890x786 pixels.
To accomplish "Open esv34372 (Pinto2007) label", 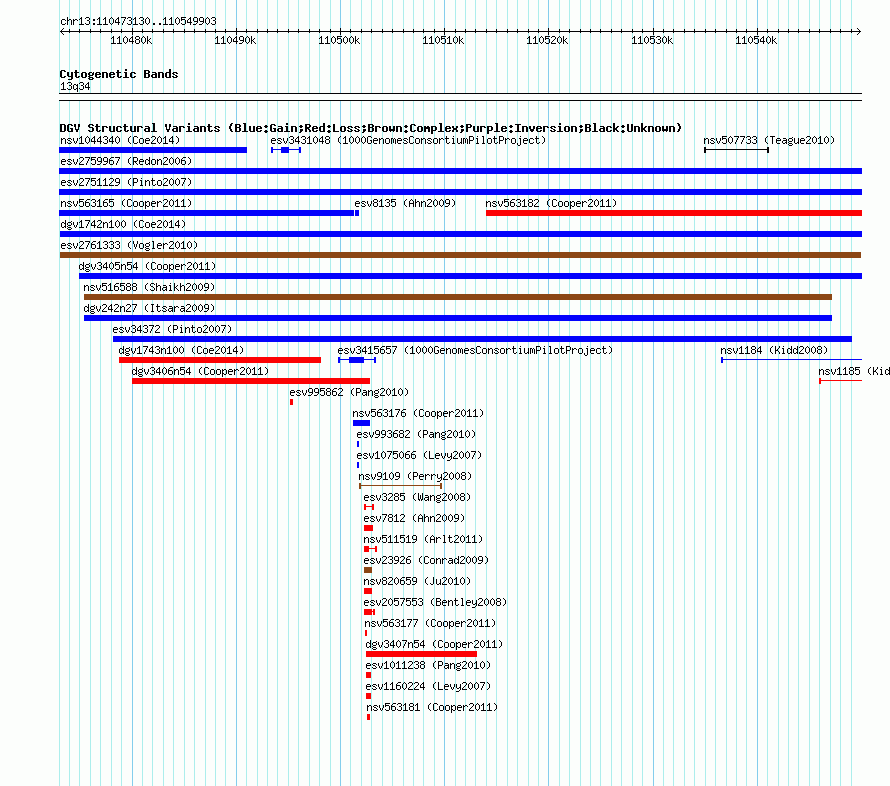I will (x=172, y=329).
